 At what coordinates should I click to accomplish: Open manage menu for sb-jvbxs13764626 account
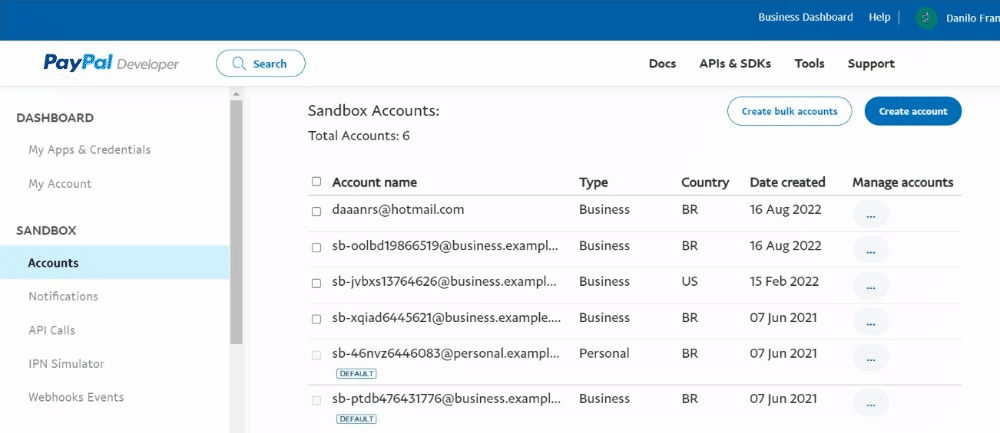click(871, 286)
